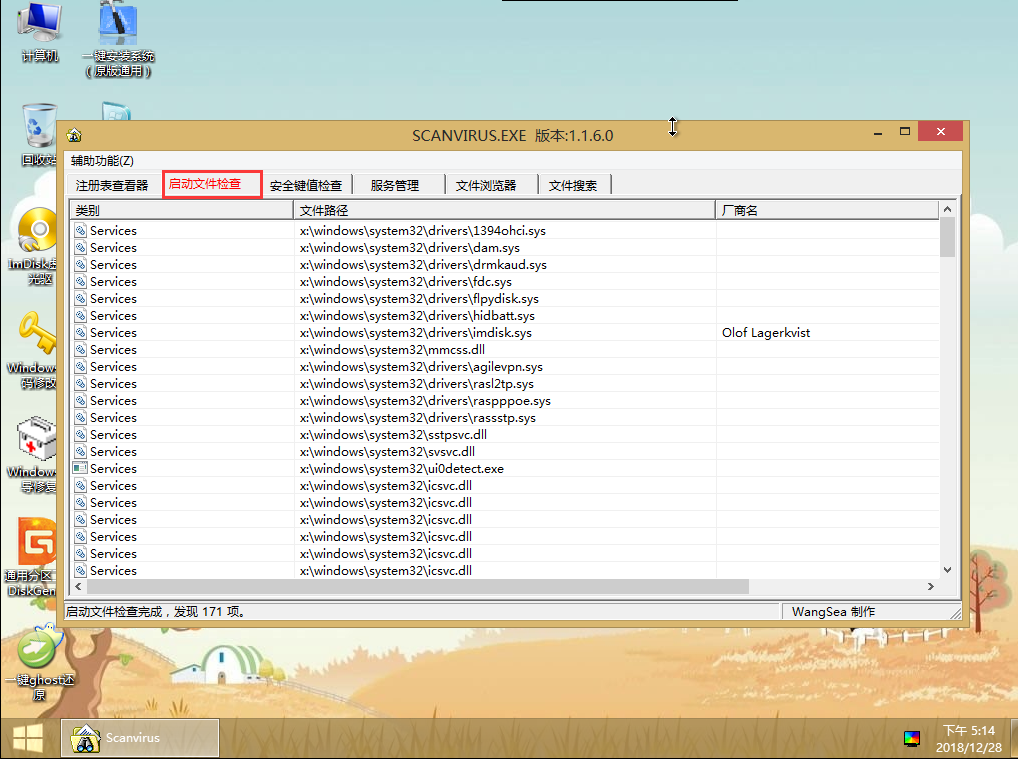Select the ui0detect.exe row icon

[x=80, y=468]
